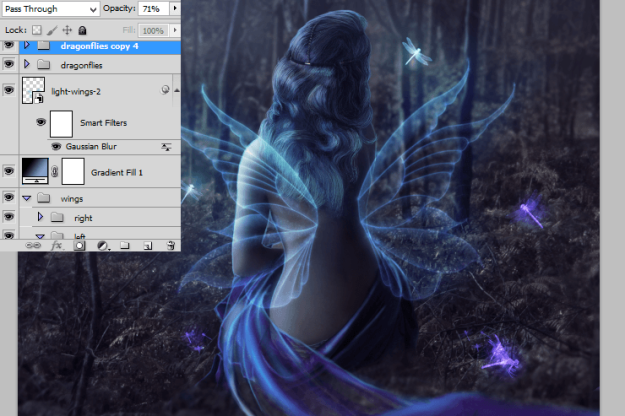
Task: Expand the right group
Action: pyautogui.click(x=40, y=217)
